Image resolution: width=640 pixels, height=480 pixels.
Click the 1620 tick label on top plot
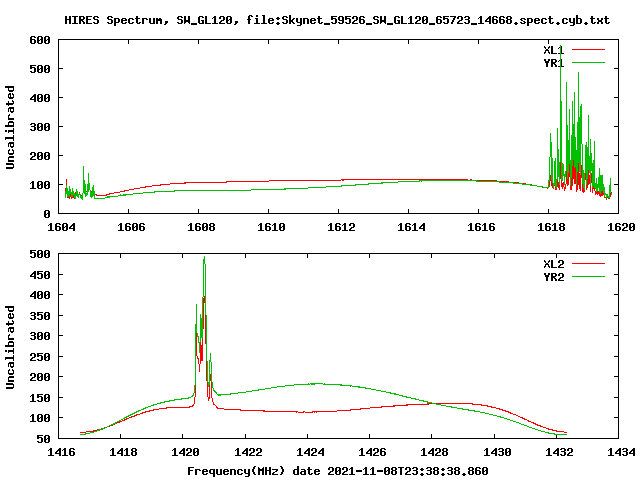(621, 227)
